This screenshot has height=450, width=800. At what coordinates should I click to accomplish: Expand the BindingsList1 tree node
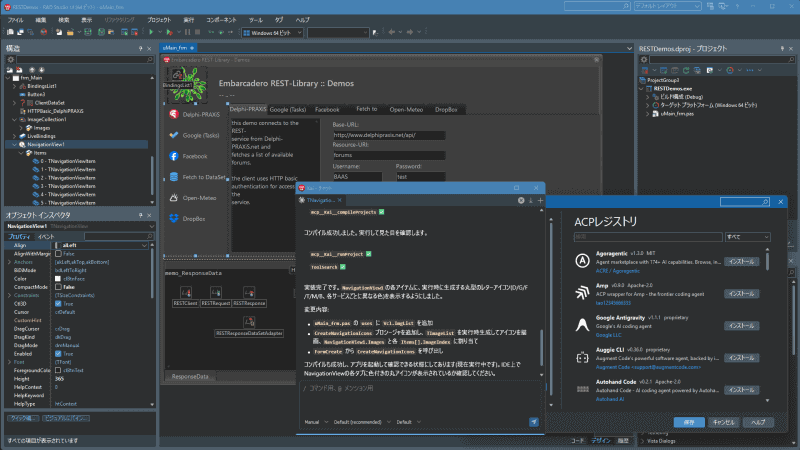(14, 86)
